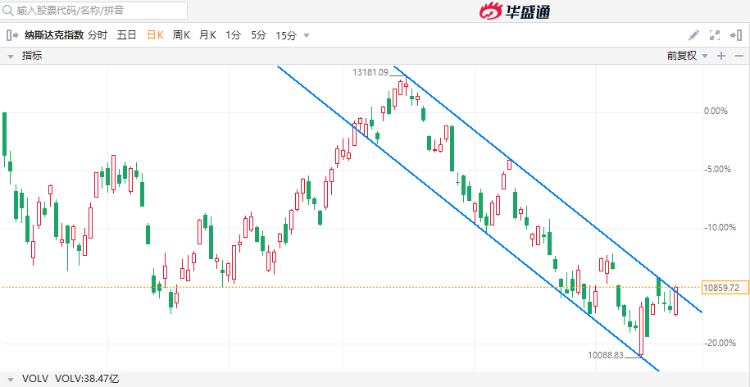Image resolution: width=750 pixels, height=387 pixels.
Task: Zoom in chart with plus icon
Action: (x=721, y=56)
